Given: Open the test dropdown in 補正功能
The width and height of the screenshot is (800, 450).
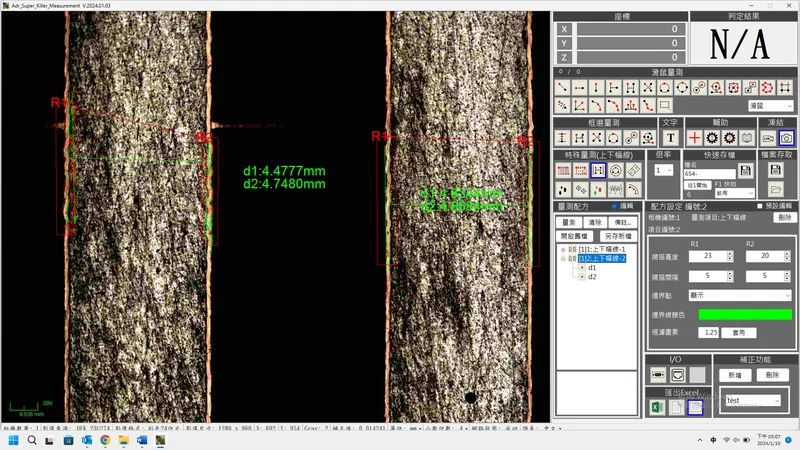Looking at the screenshot, I should 752,400.
